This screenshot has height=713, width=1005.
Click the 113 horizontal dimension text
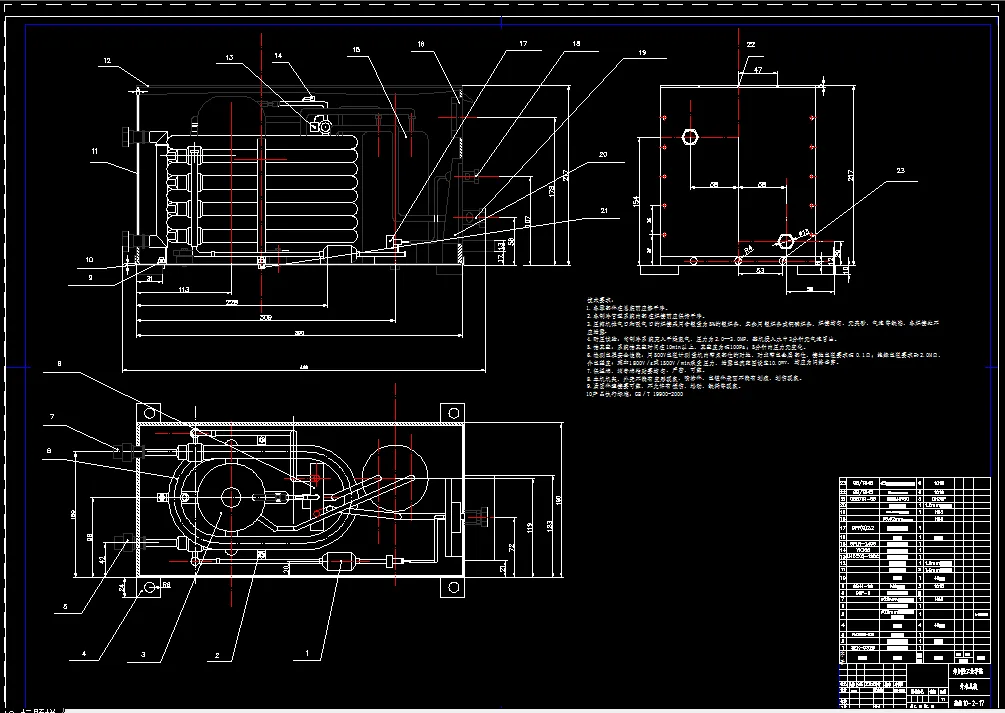[184, 290]
